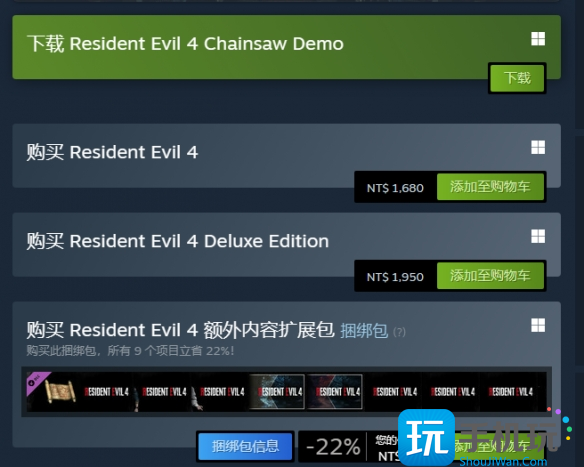Select the treasure map DLC thumbnail

52,392
